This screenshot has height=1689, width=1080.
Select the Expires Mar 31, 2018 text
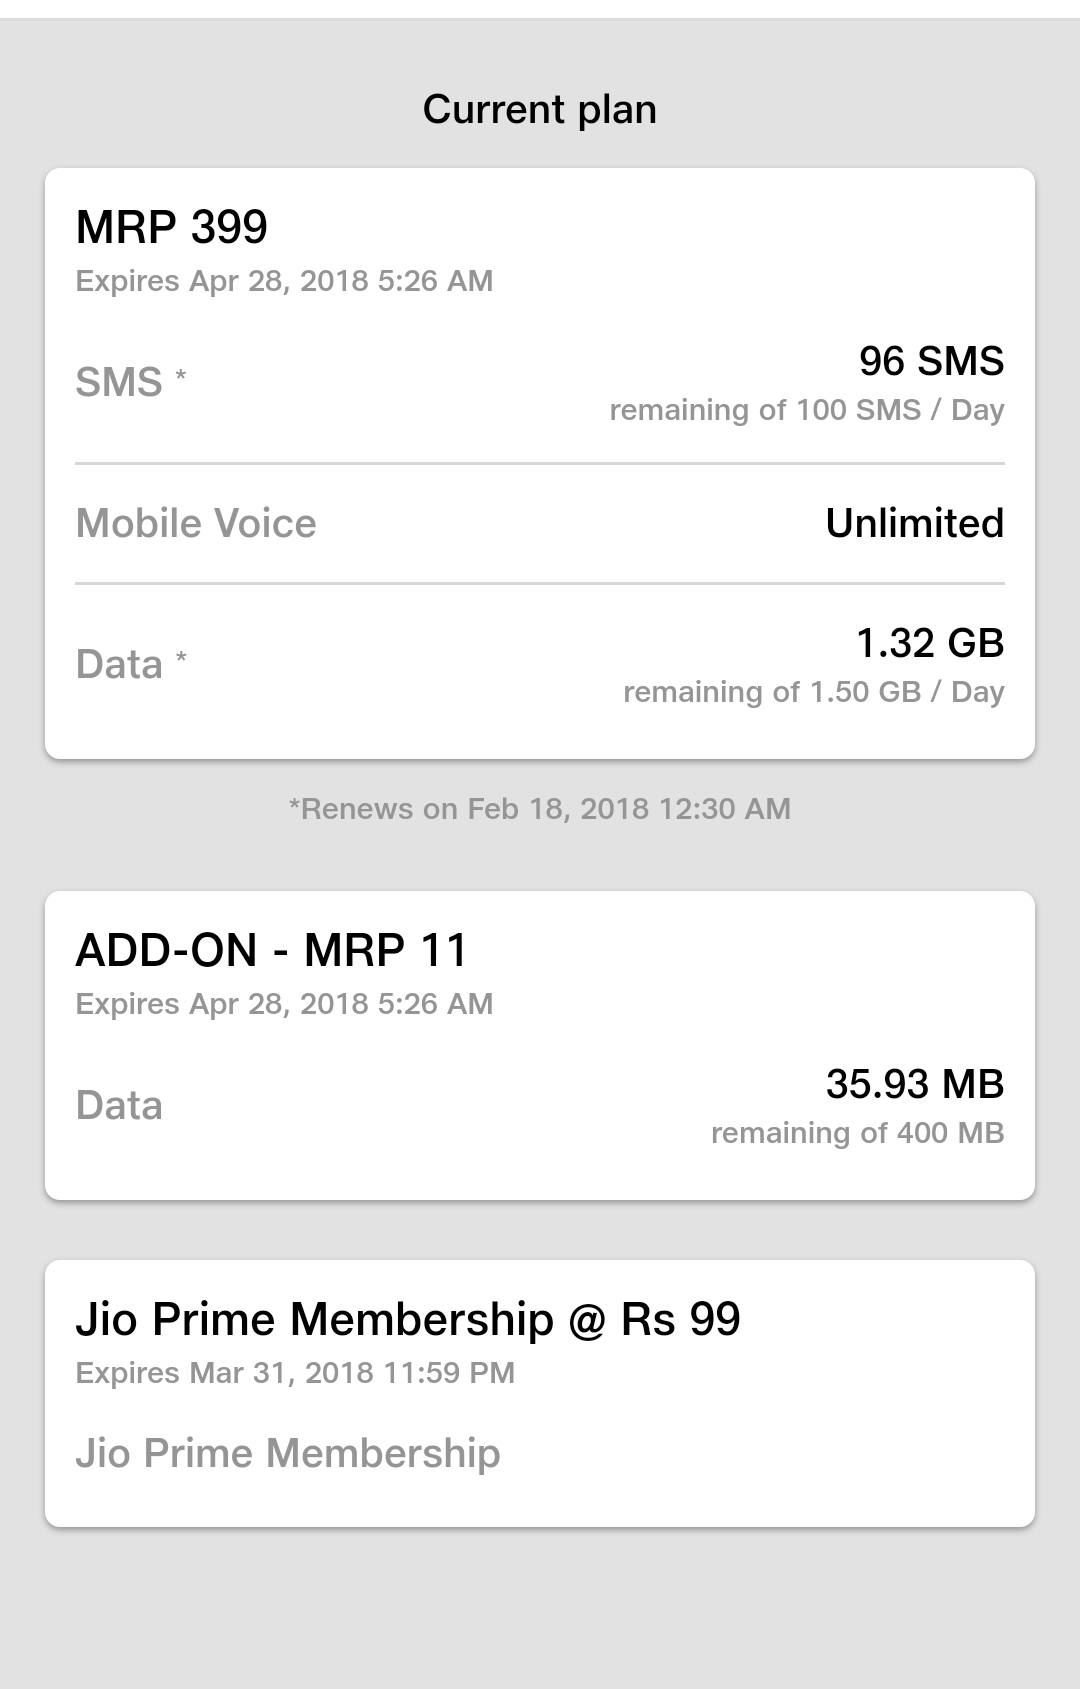coord(295,1373)
